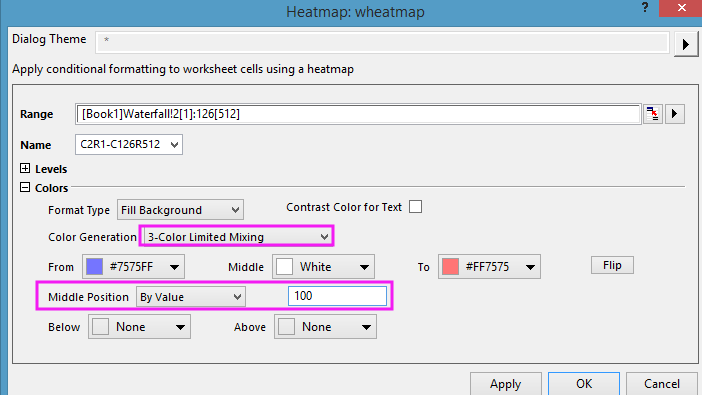Collapse the Colors section
This screenshot has height=395, width=702.
pyautogui.click(x=25, y=187)
